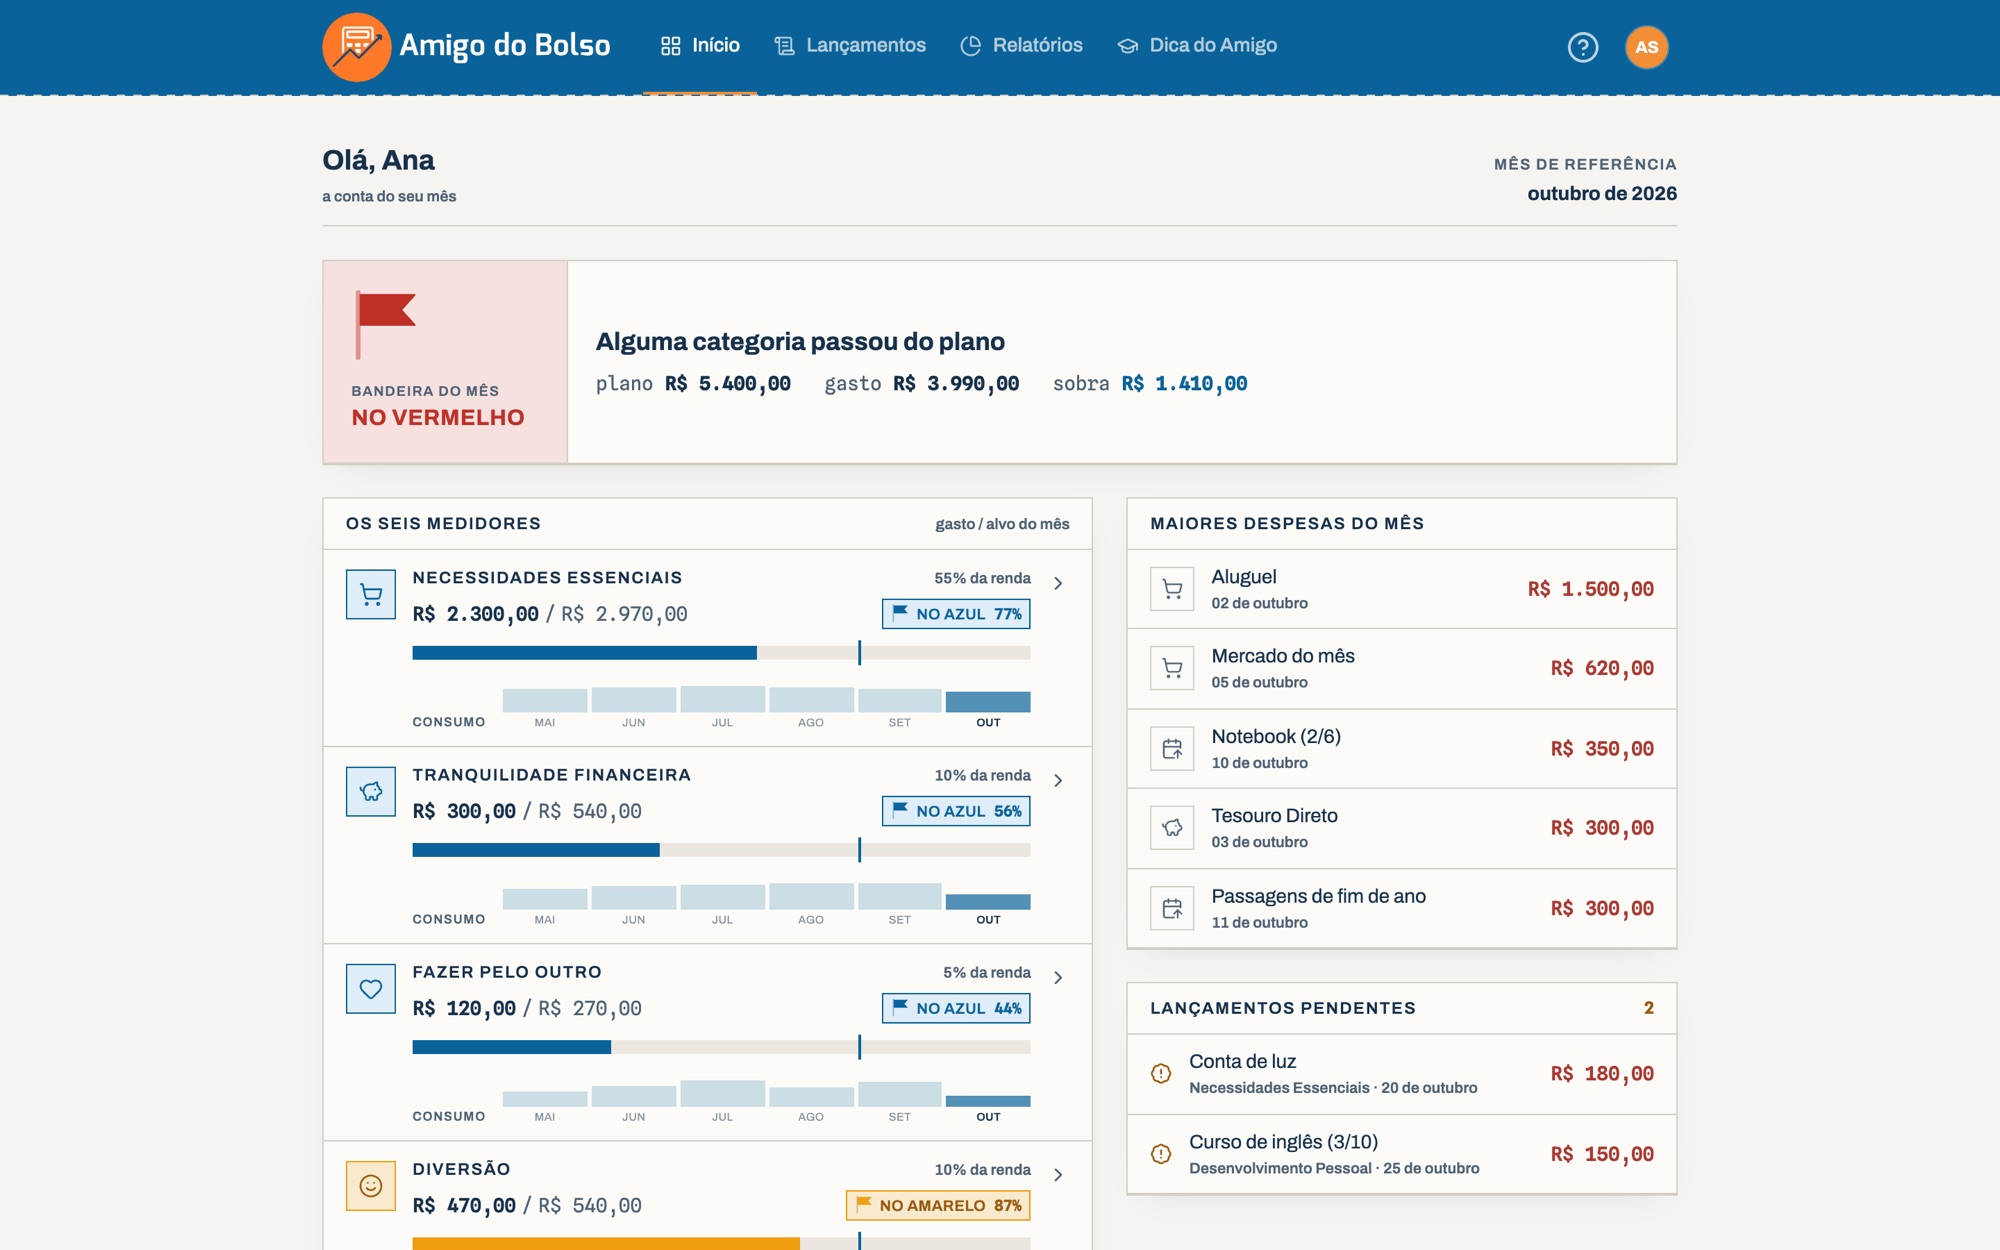The height and width of the screenshot is (1250, 2000).
Task: Click the Necessidades Essenciais progress bar
Action: point(721,653)
